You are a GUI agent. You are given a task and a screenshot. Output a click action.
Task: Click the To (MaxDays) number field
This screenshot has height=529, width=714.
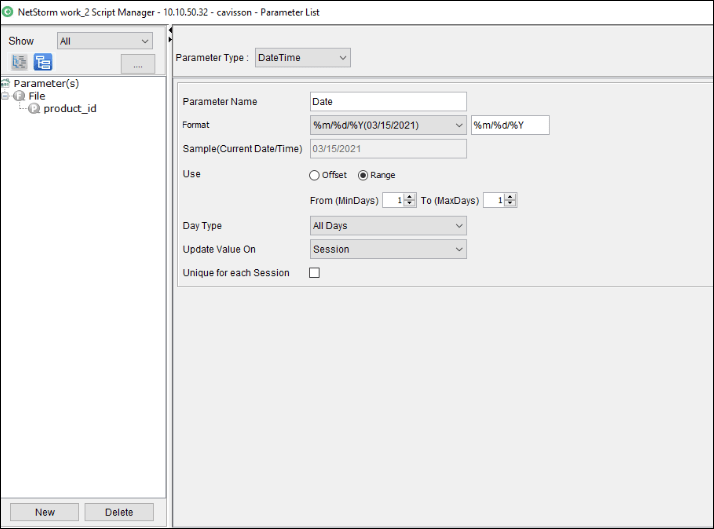click(495, 200)
